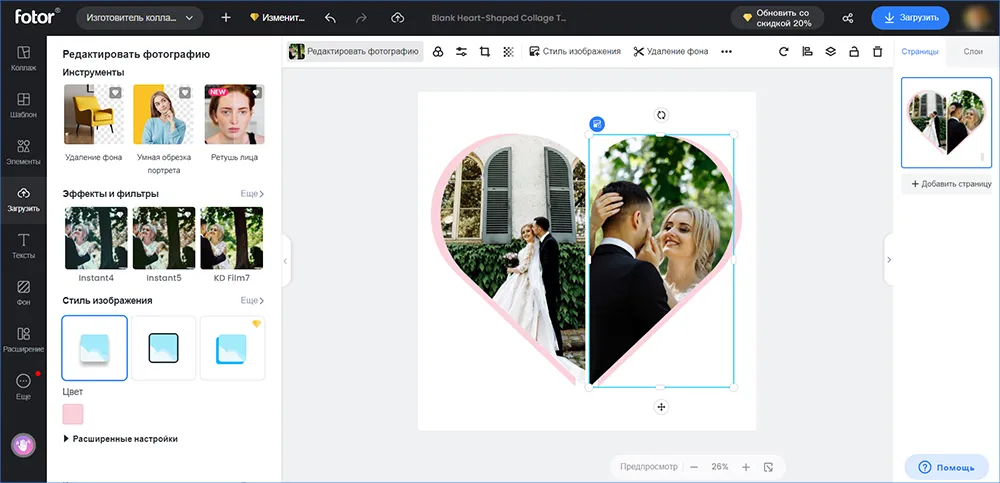The width and height of the screenshot is (1000, 483).
Task: Expand Еще next to Эффекты и фильтры
Action: 252,193
